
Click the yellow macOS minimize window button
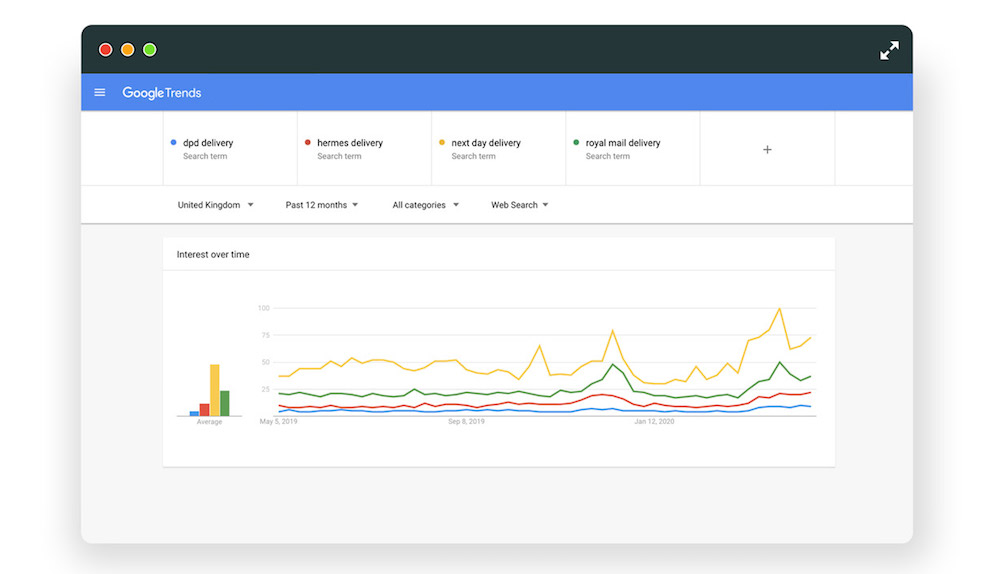point(128,50)
